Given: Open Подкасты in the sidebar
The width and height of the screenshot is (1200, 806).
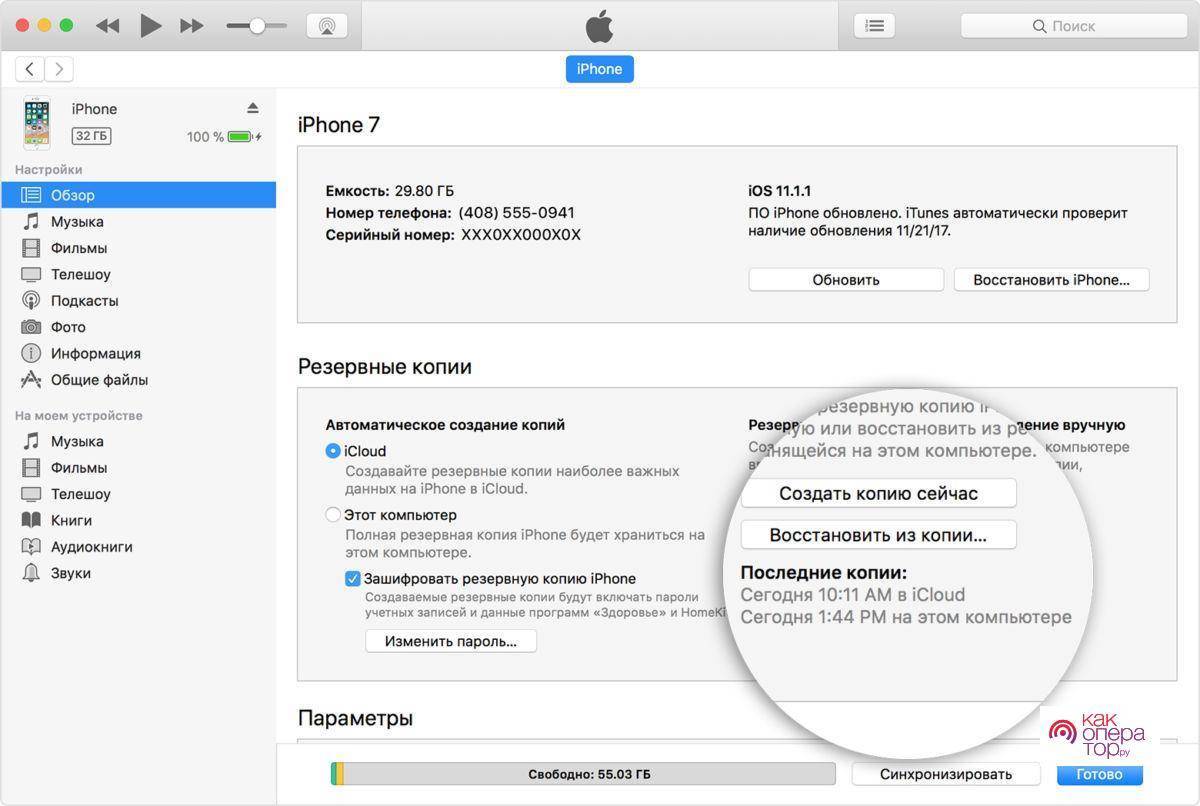Looking at the screenshot, I should click(x=84, y=301).
